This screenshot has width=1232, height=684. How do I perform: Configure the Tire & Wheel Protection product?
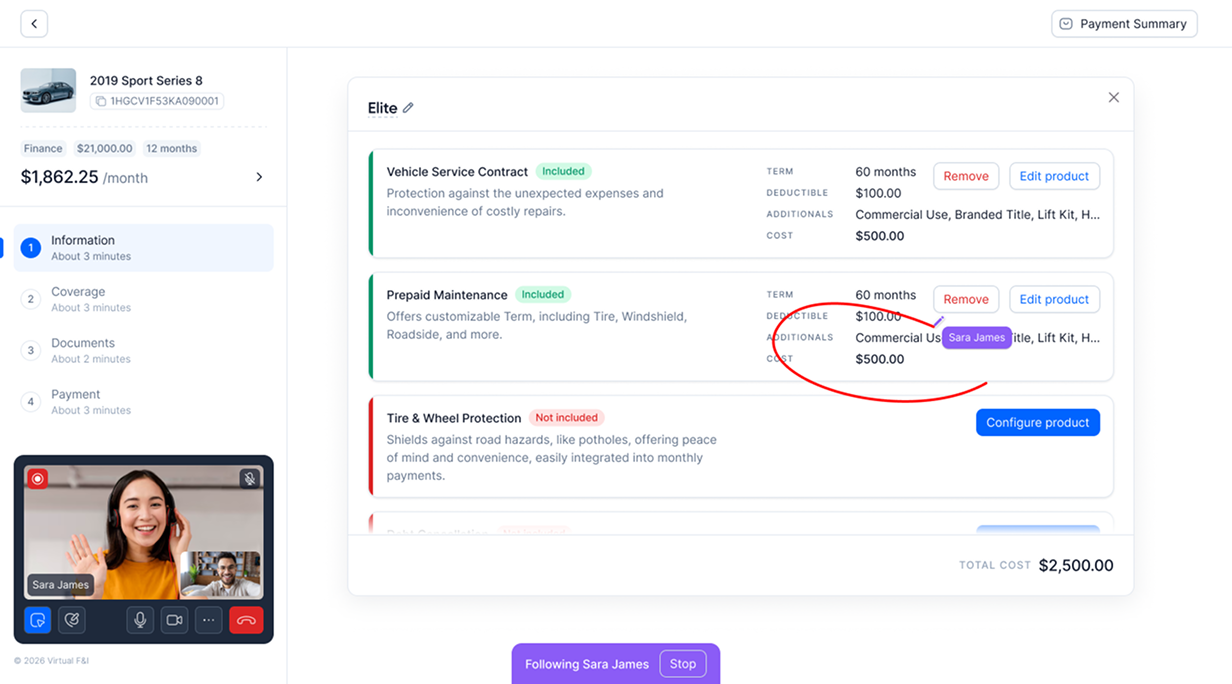pos(1037,423)
